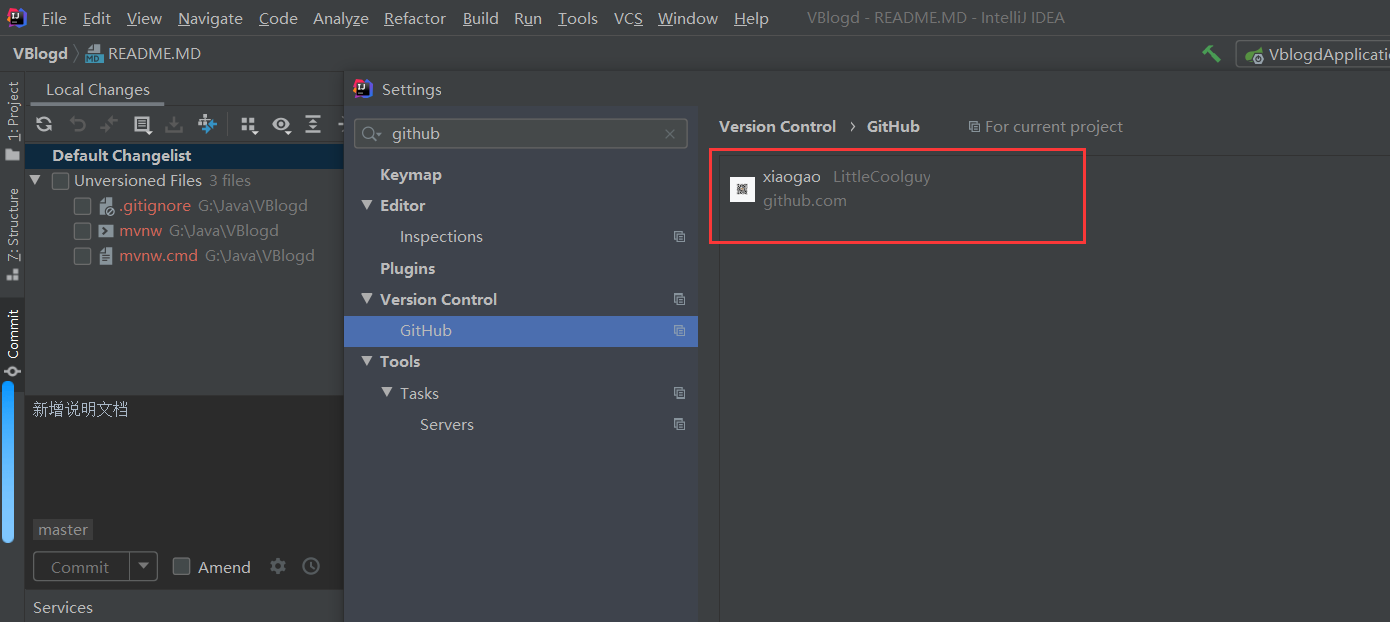Open the VblogdApplication run configuration dropdown

(1313, 54)
